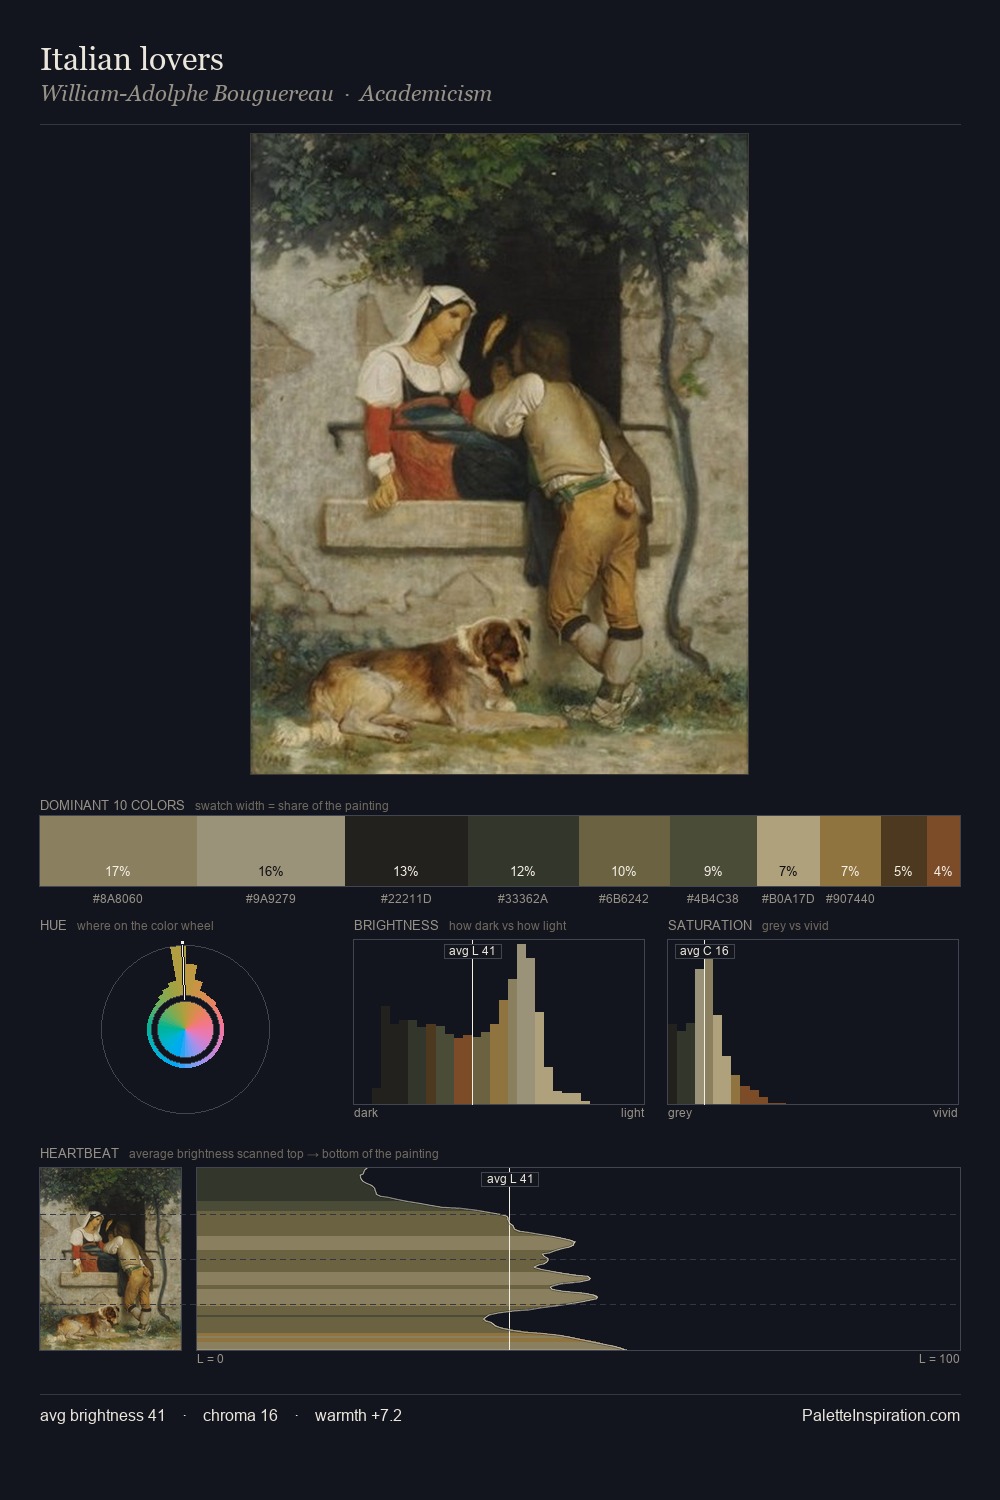The image size is (1000, 1500).
Task: Click 'avg brightness 41' in the footer
Action: (103, 1415)
